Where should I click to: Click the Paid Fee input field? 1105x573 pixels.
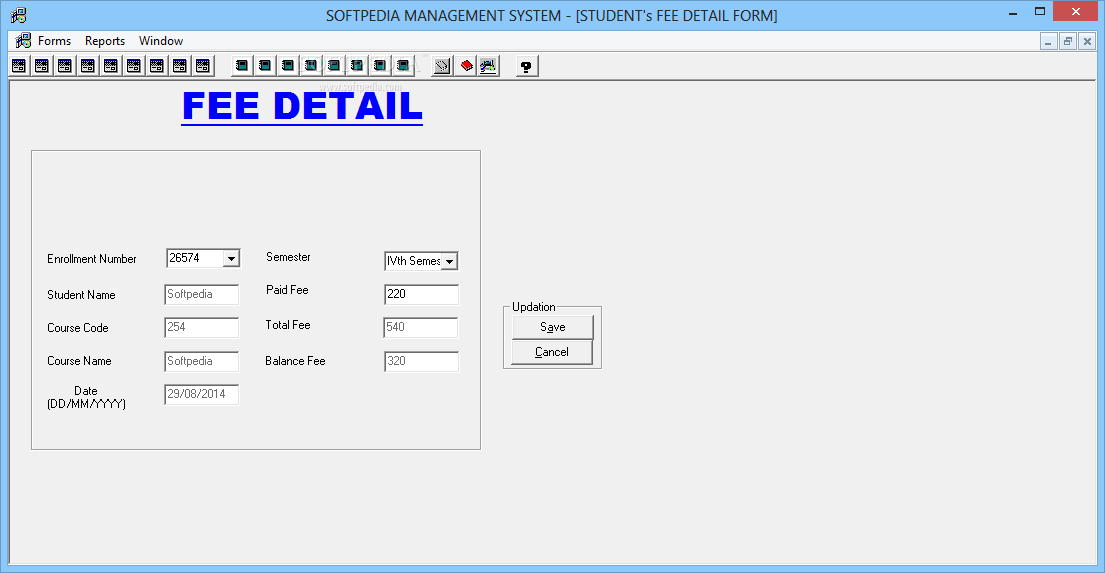[421, 294]
